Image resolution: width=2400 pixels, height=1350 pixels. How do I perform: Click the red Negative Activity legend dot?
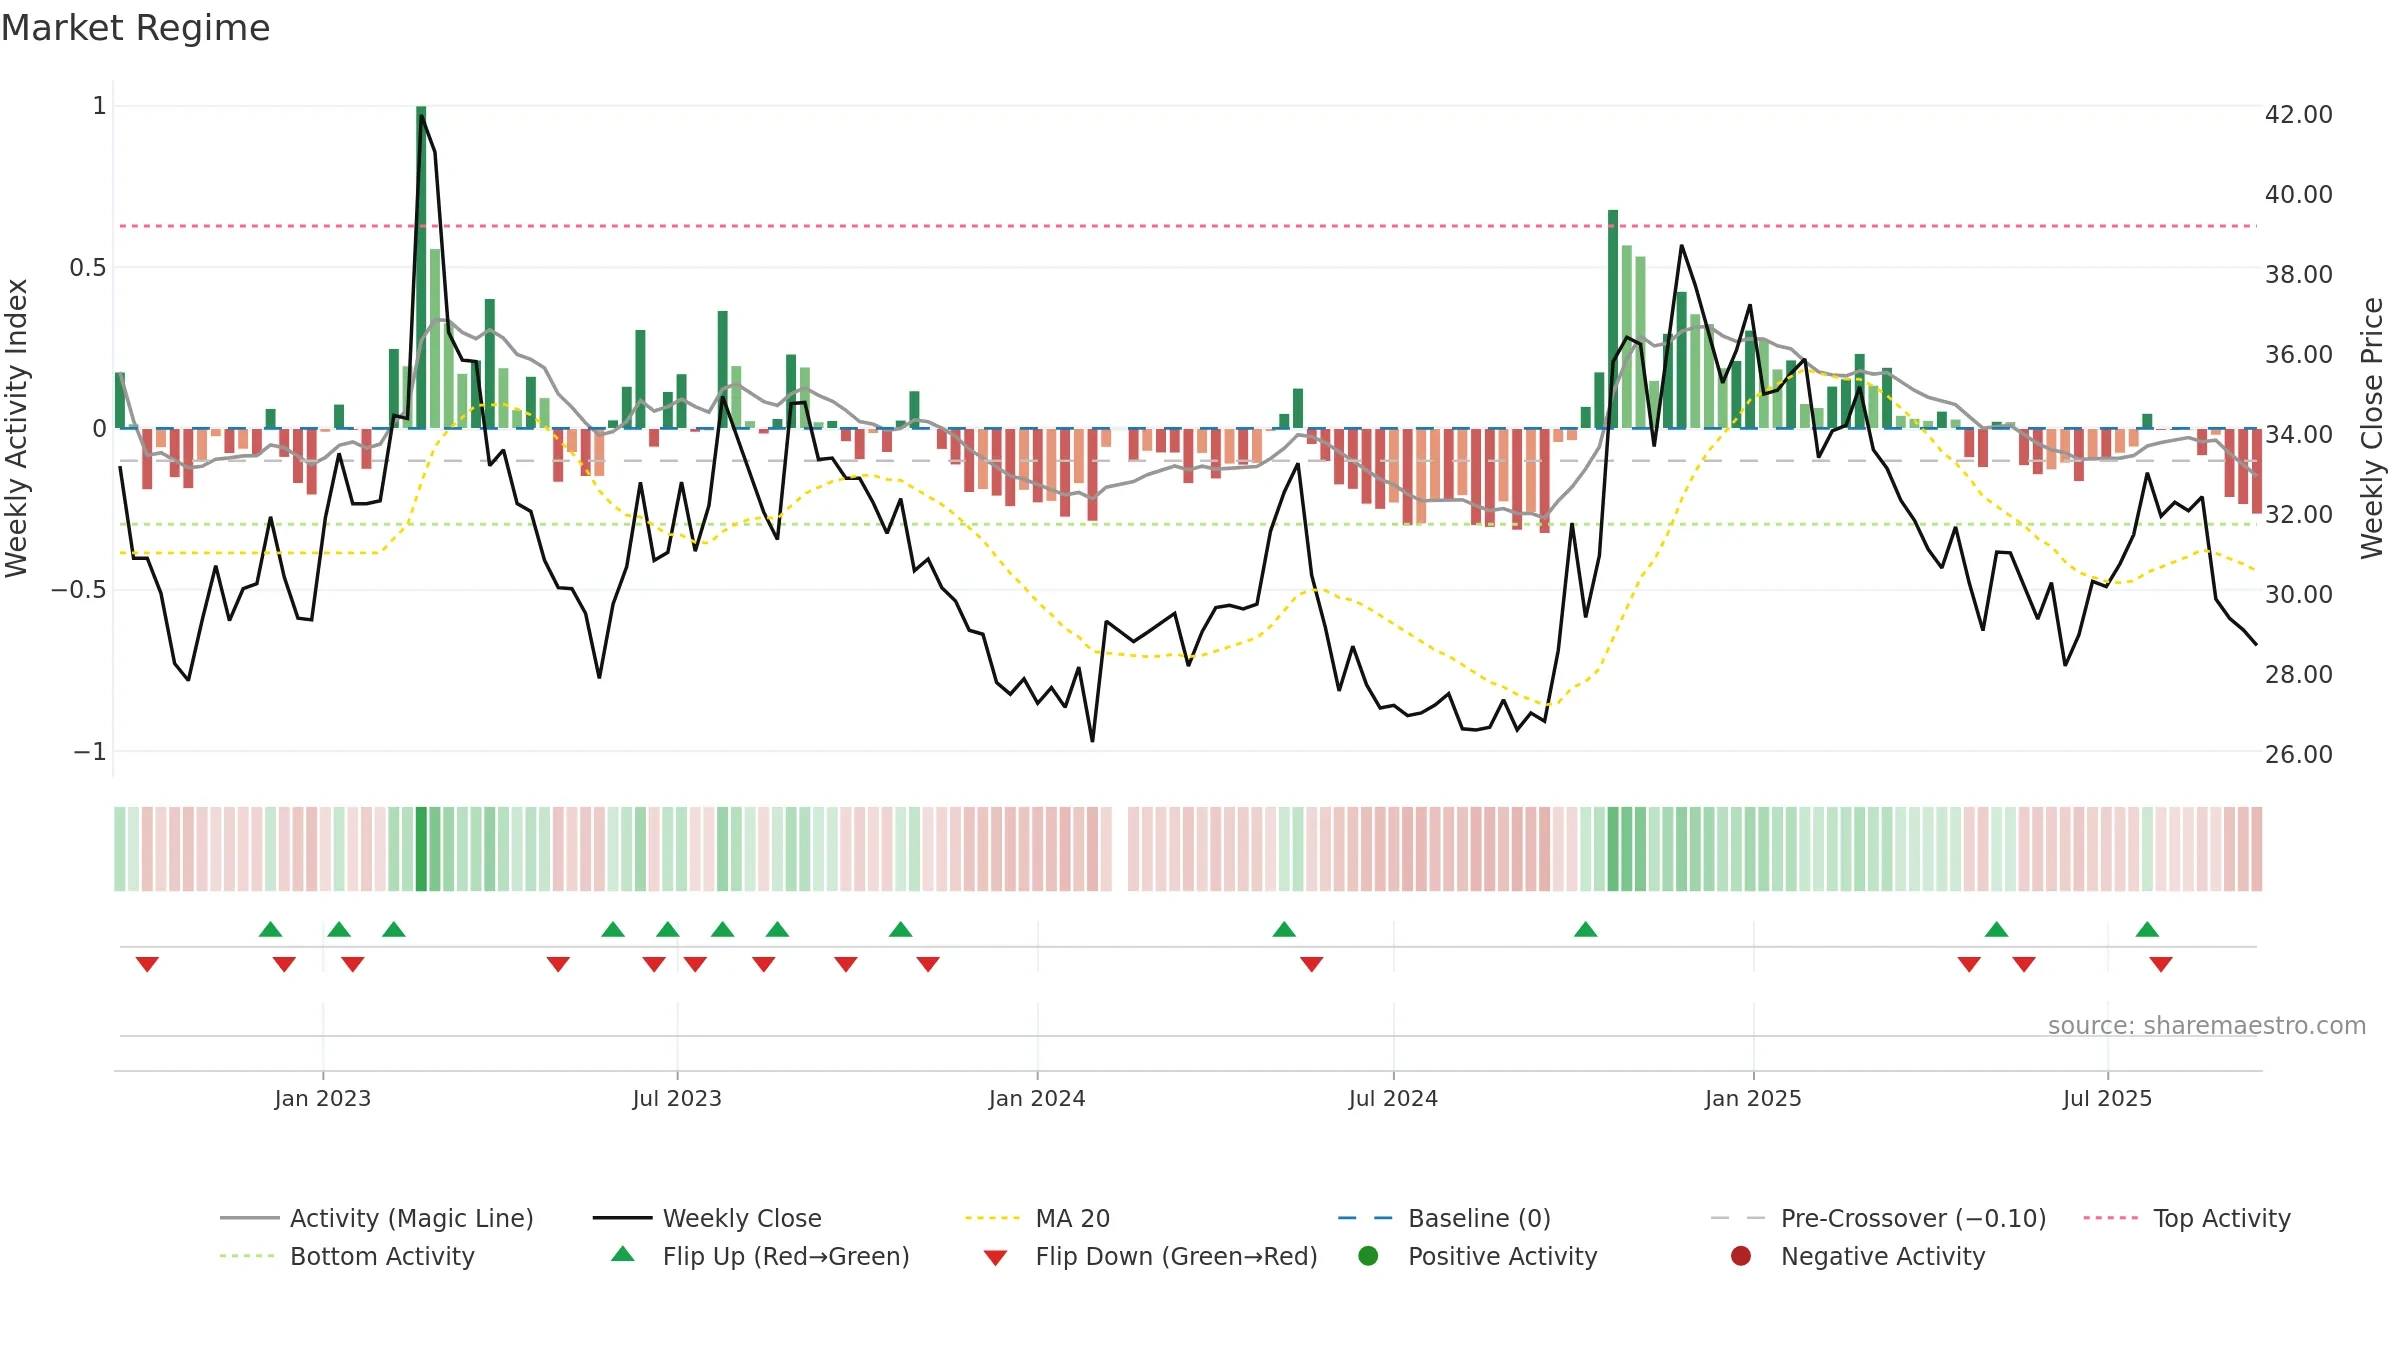pos(1741,1256)
